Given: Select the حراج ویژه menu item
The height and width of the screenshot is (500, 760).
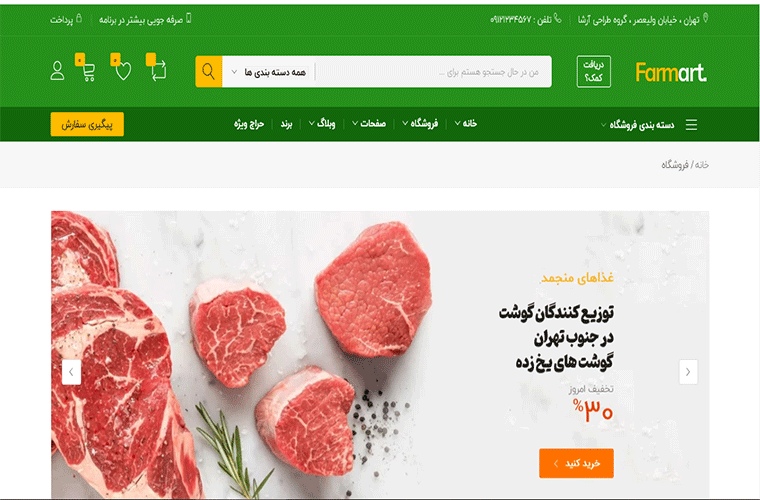Looking at the screenshot, I should 249,124.
